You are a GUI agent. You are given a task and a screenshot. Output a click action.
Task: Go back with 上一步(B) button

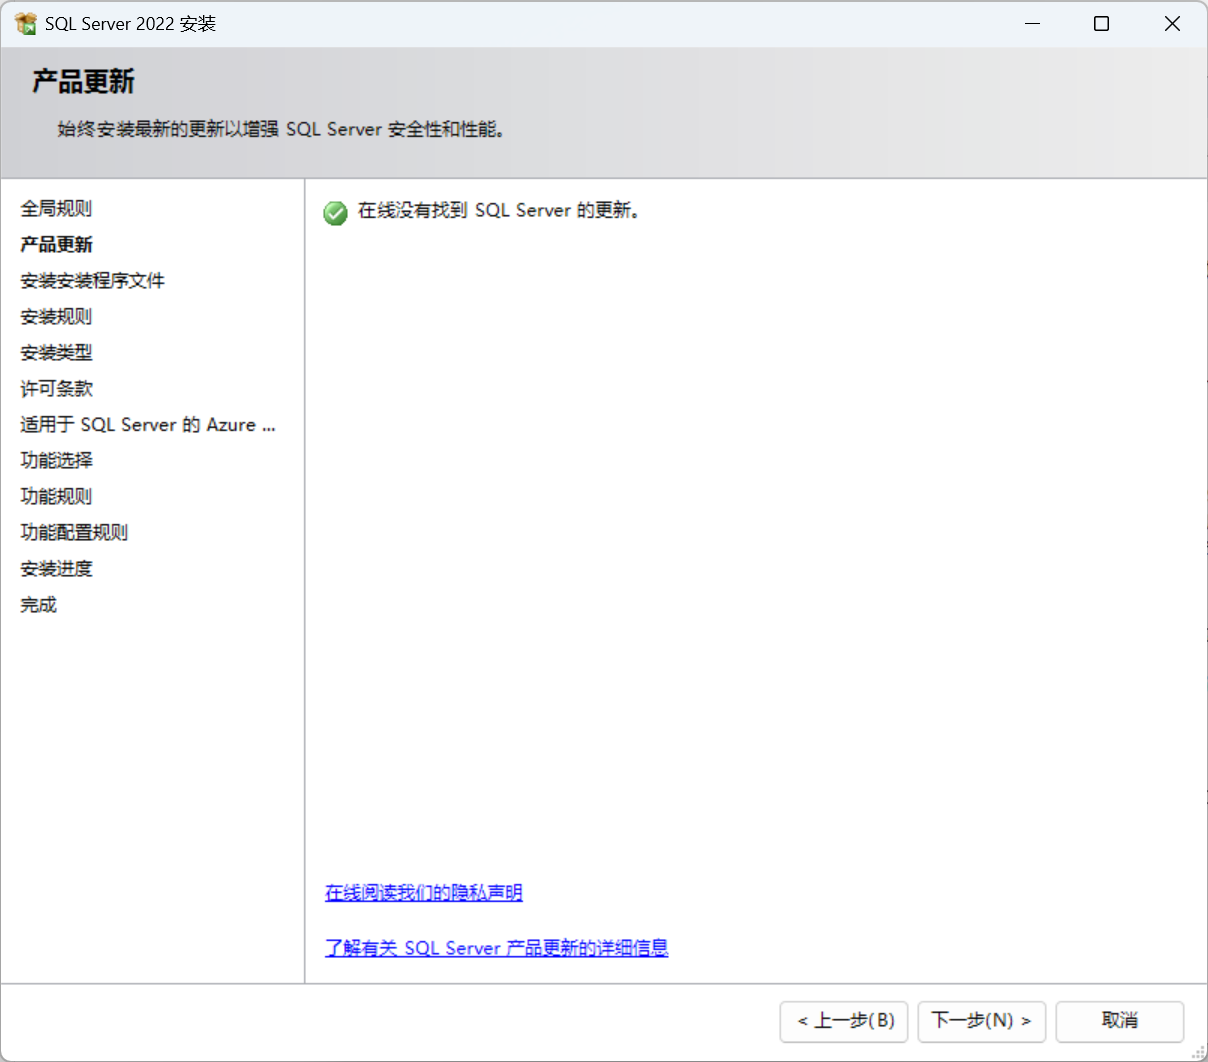coord(844,1021)
